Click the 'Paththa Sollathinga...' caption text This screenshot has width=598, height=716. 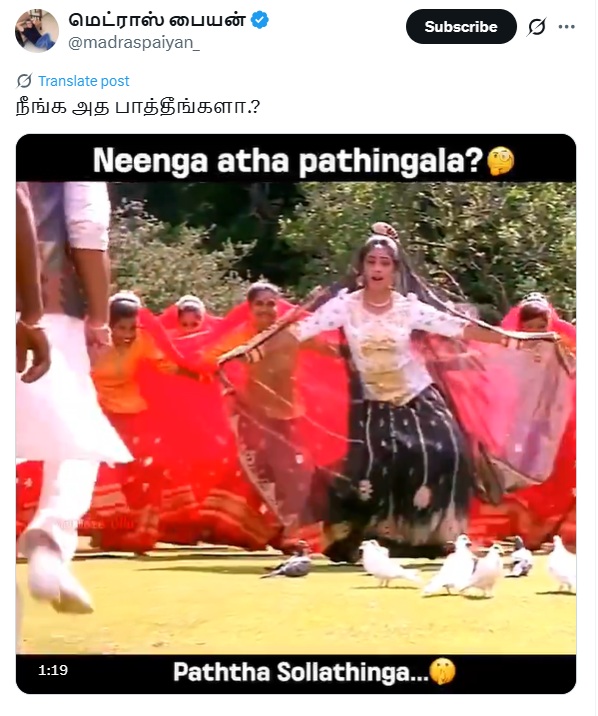pyautogui.click(x=301, y=672)
